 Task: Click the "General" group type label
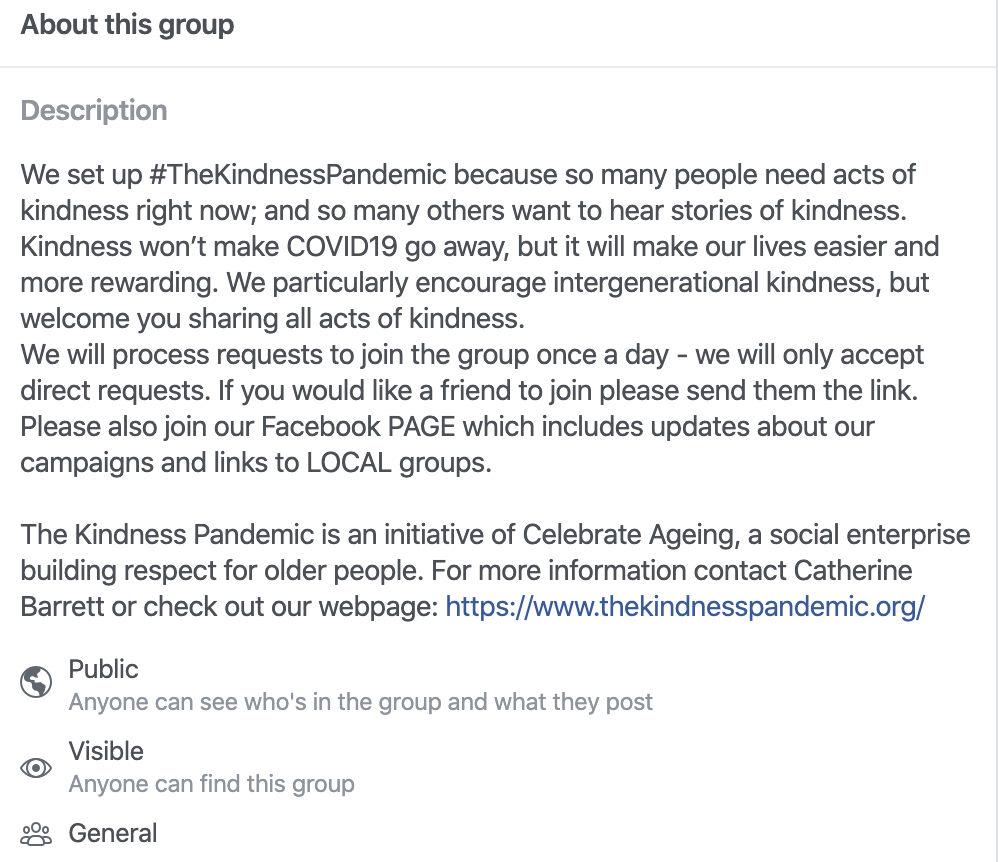point(112,833)
